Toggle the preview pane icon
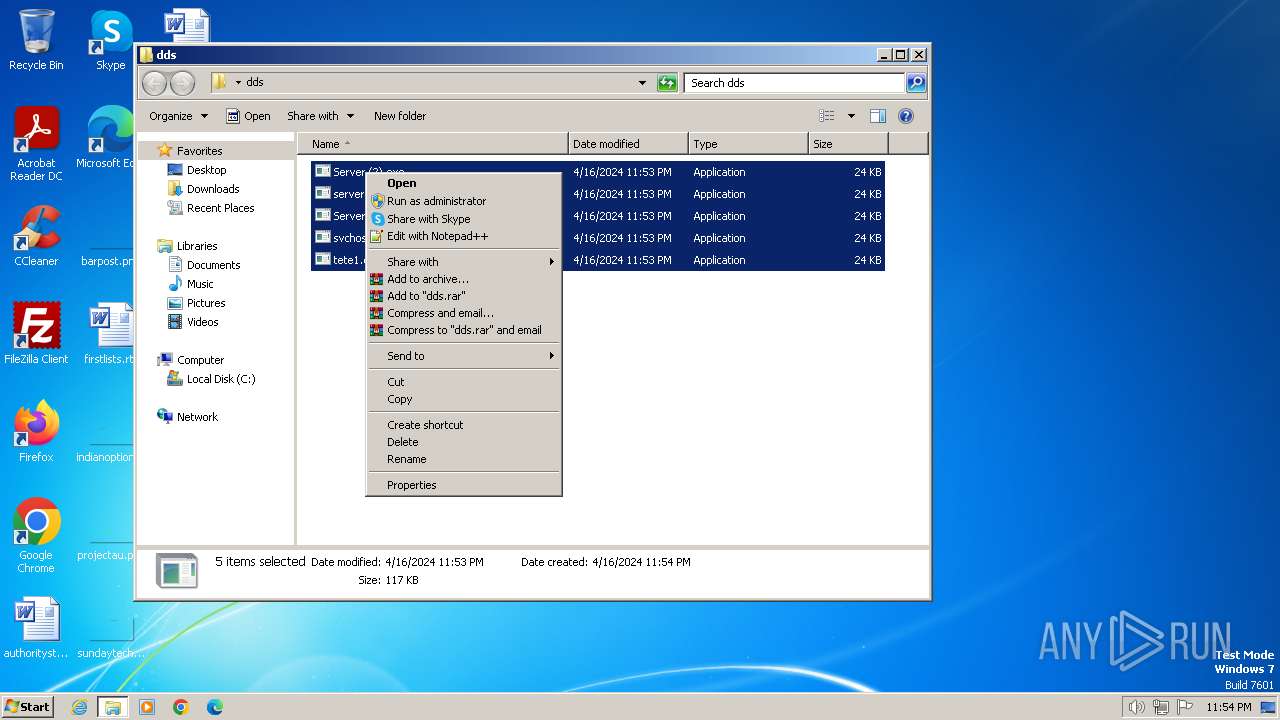1280x720 pixels. click(x=878, y=116)
